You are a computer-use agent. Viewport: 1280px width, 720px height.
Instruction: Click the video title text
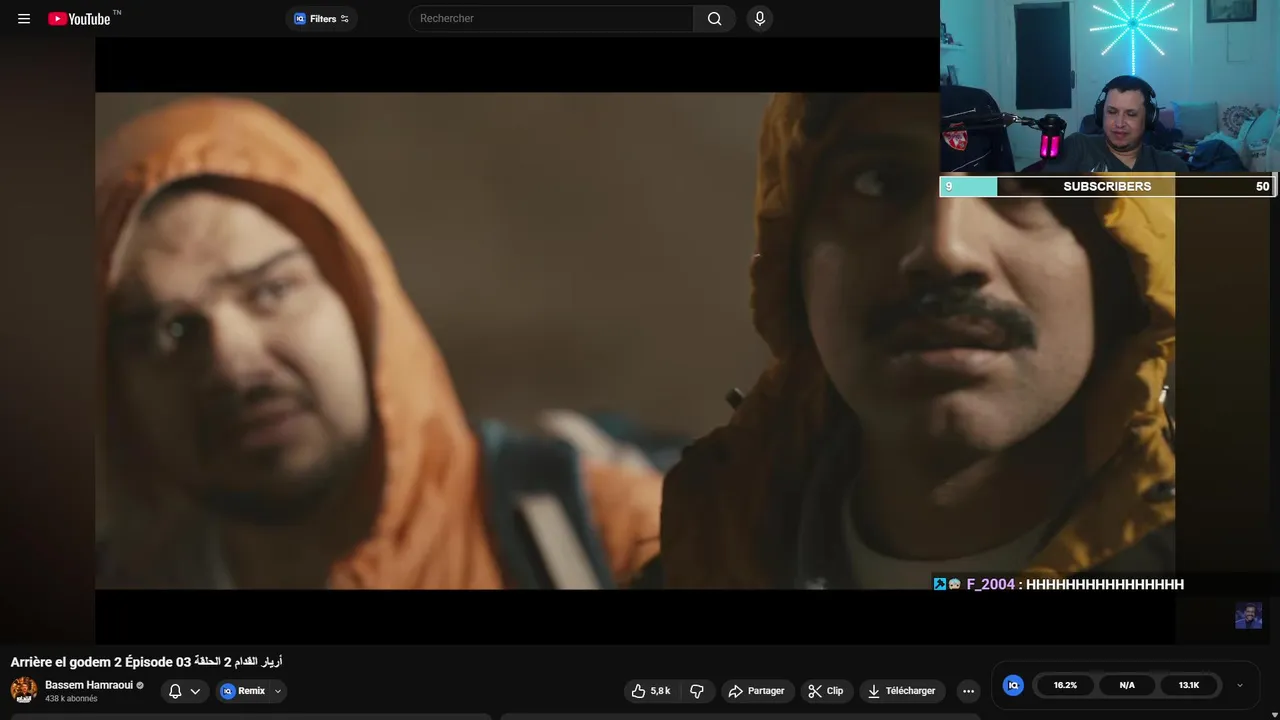click(x=146, y=662)
